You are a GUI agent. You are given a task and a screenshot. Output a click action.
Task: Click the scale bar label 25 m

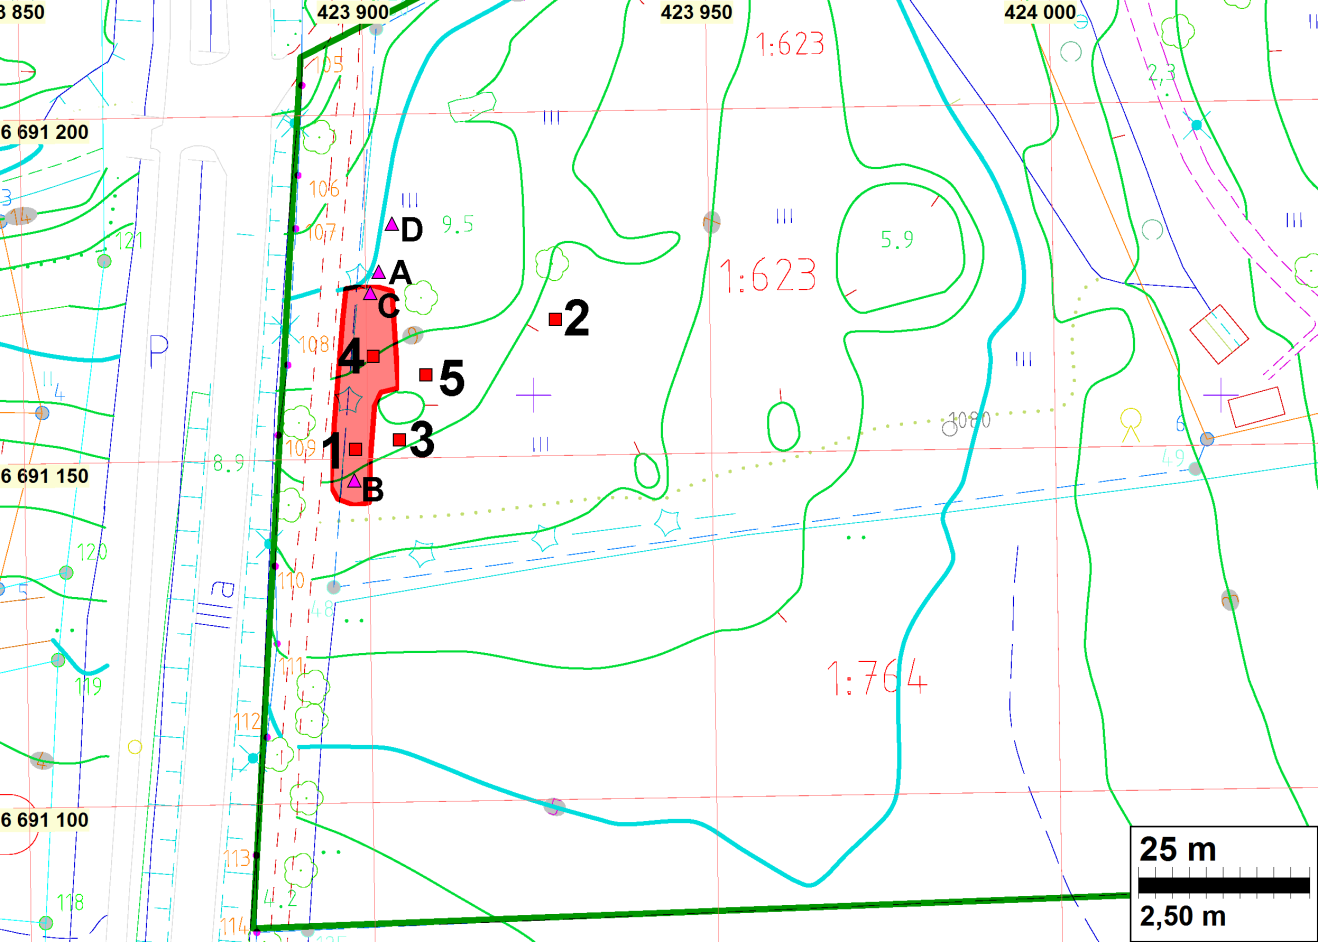pyautogui.click(x=1178, y=849)
